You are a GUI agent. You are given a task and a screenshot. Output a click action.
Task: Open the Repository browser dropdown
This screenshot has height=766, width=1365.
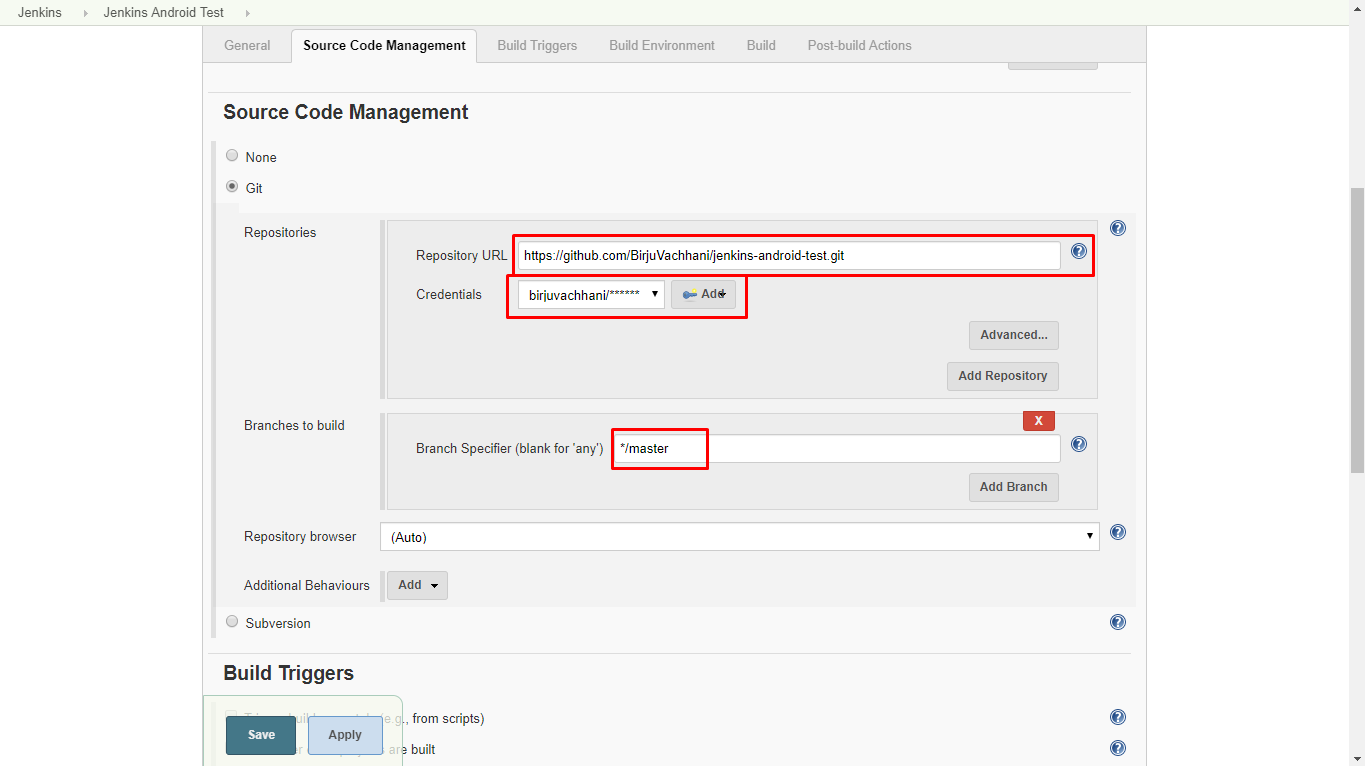(x=739, y=536)
